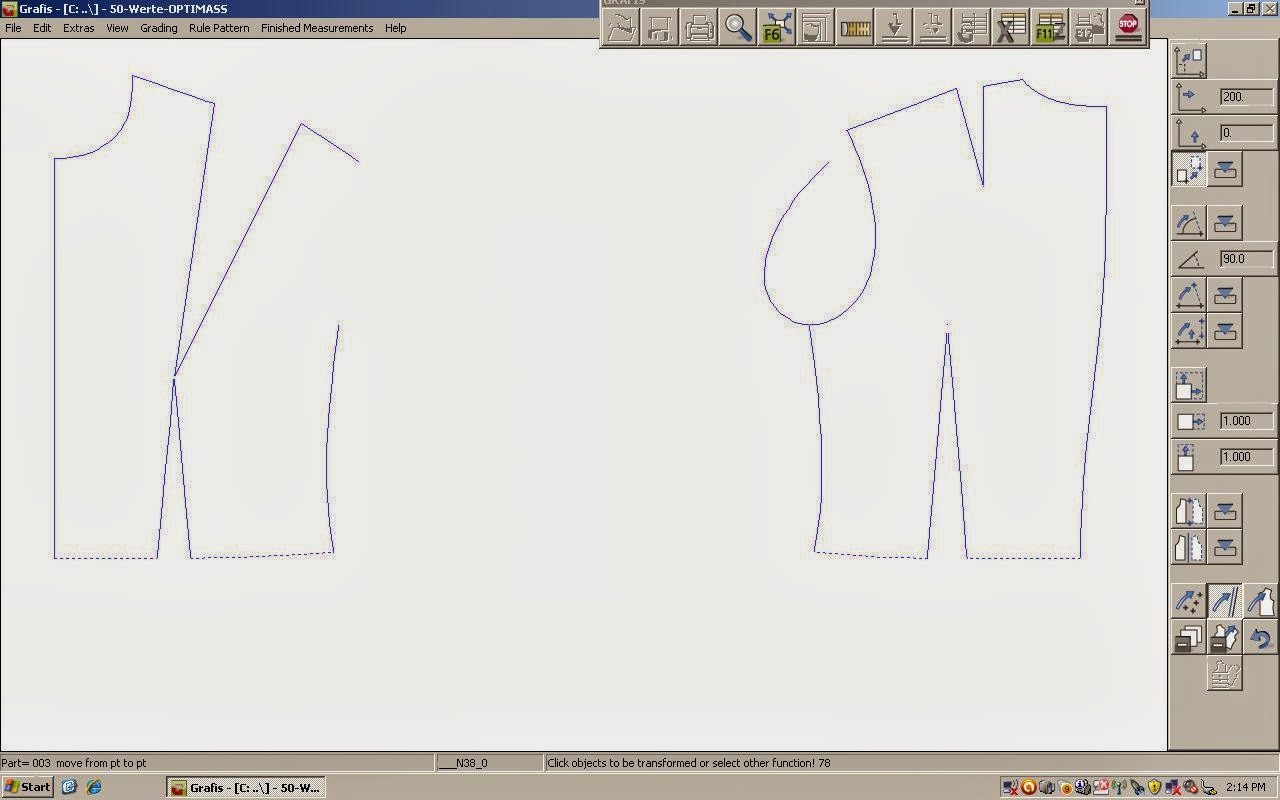Click the vertical scale icon beside second 1.000
Screen dimensions: 1280x800
click(x=1189, y=457)
